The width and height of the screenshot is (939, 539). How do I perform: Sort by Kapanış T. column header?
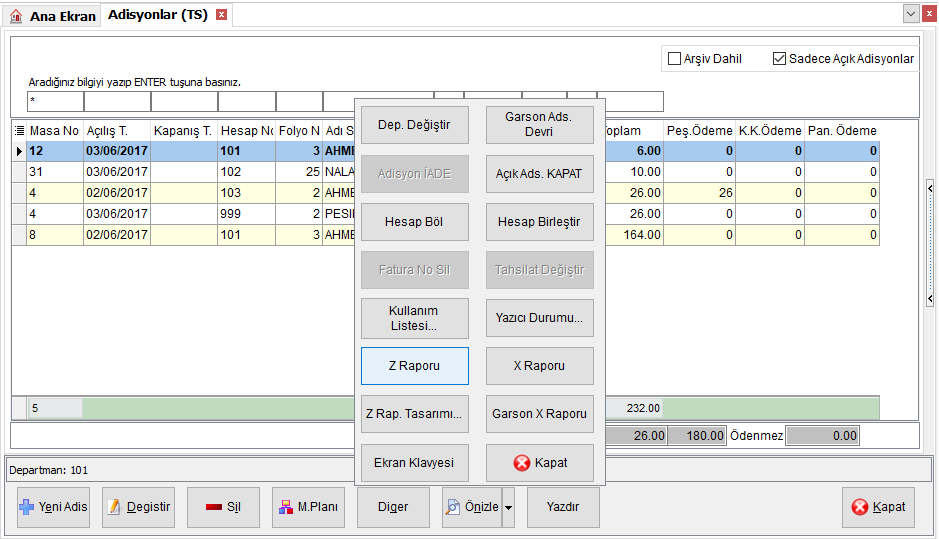pos(184,131)
